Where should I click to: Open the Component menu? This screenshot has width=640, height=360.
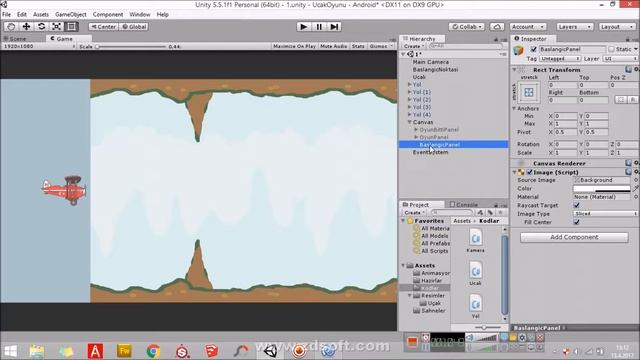pos(108,14)
